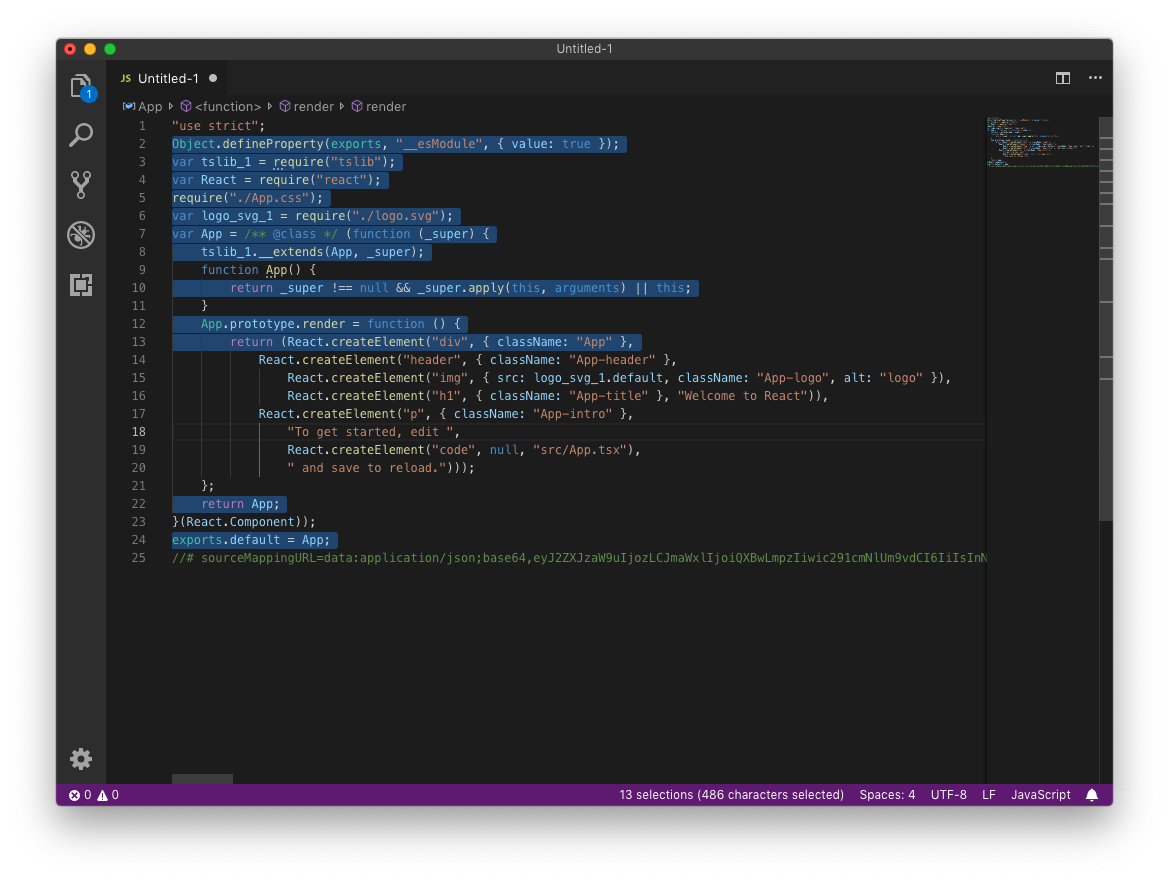Image resolution: width=1169 pixels, height=880 pixels.
Task: Open the Source Control view
Action: pos(81,185)
